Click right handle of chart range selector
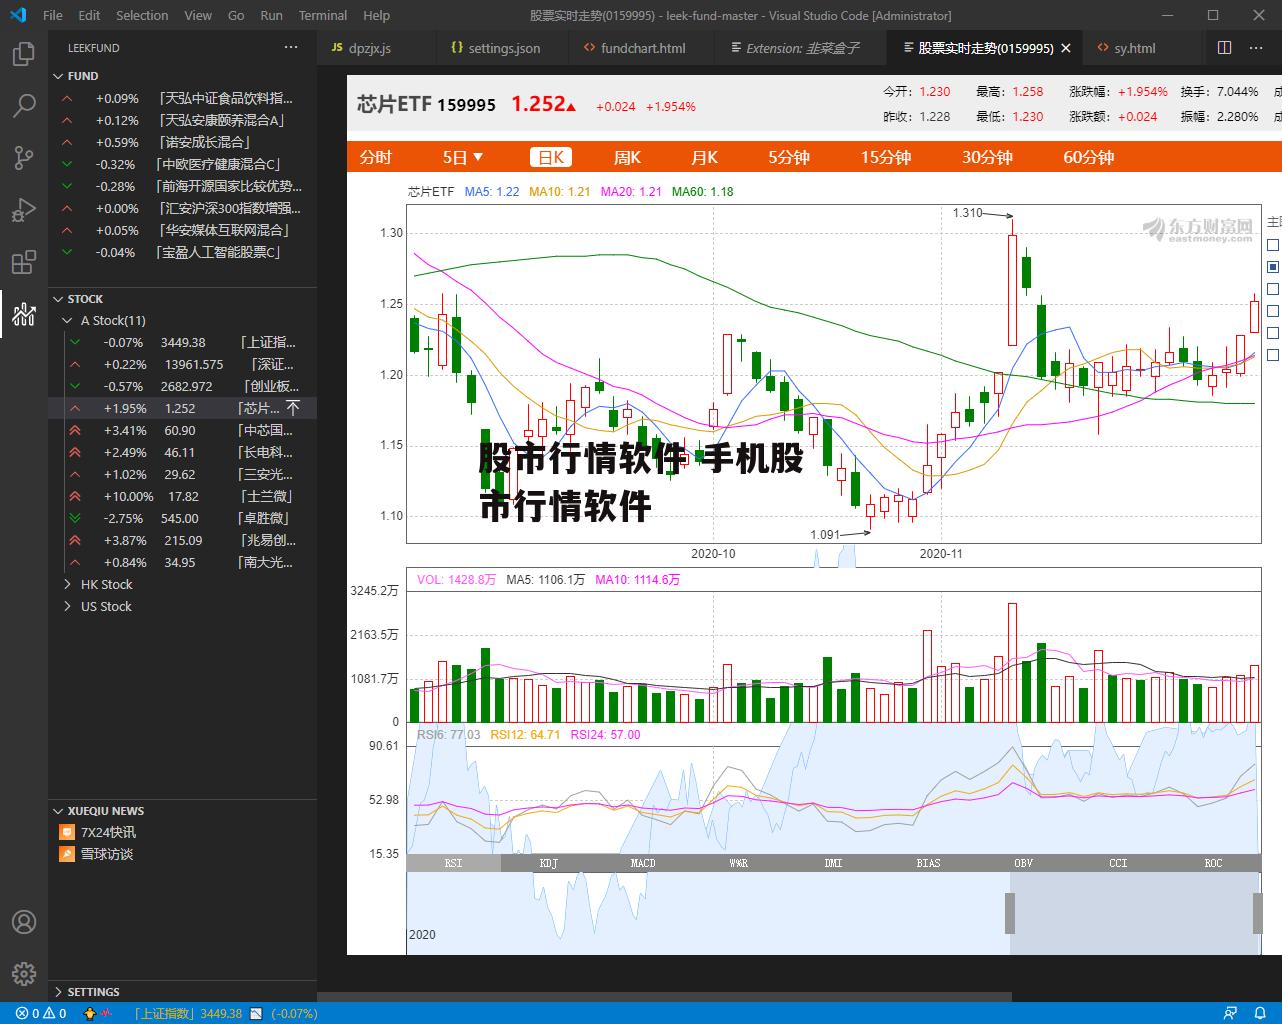The height and width of the screenshot is (1024, 1282). click(1258, 913)
